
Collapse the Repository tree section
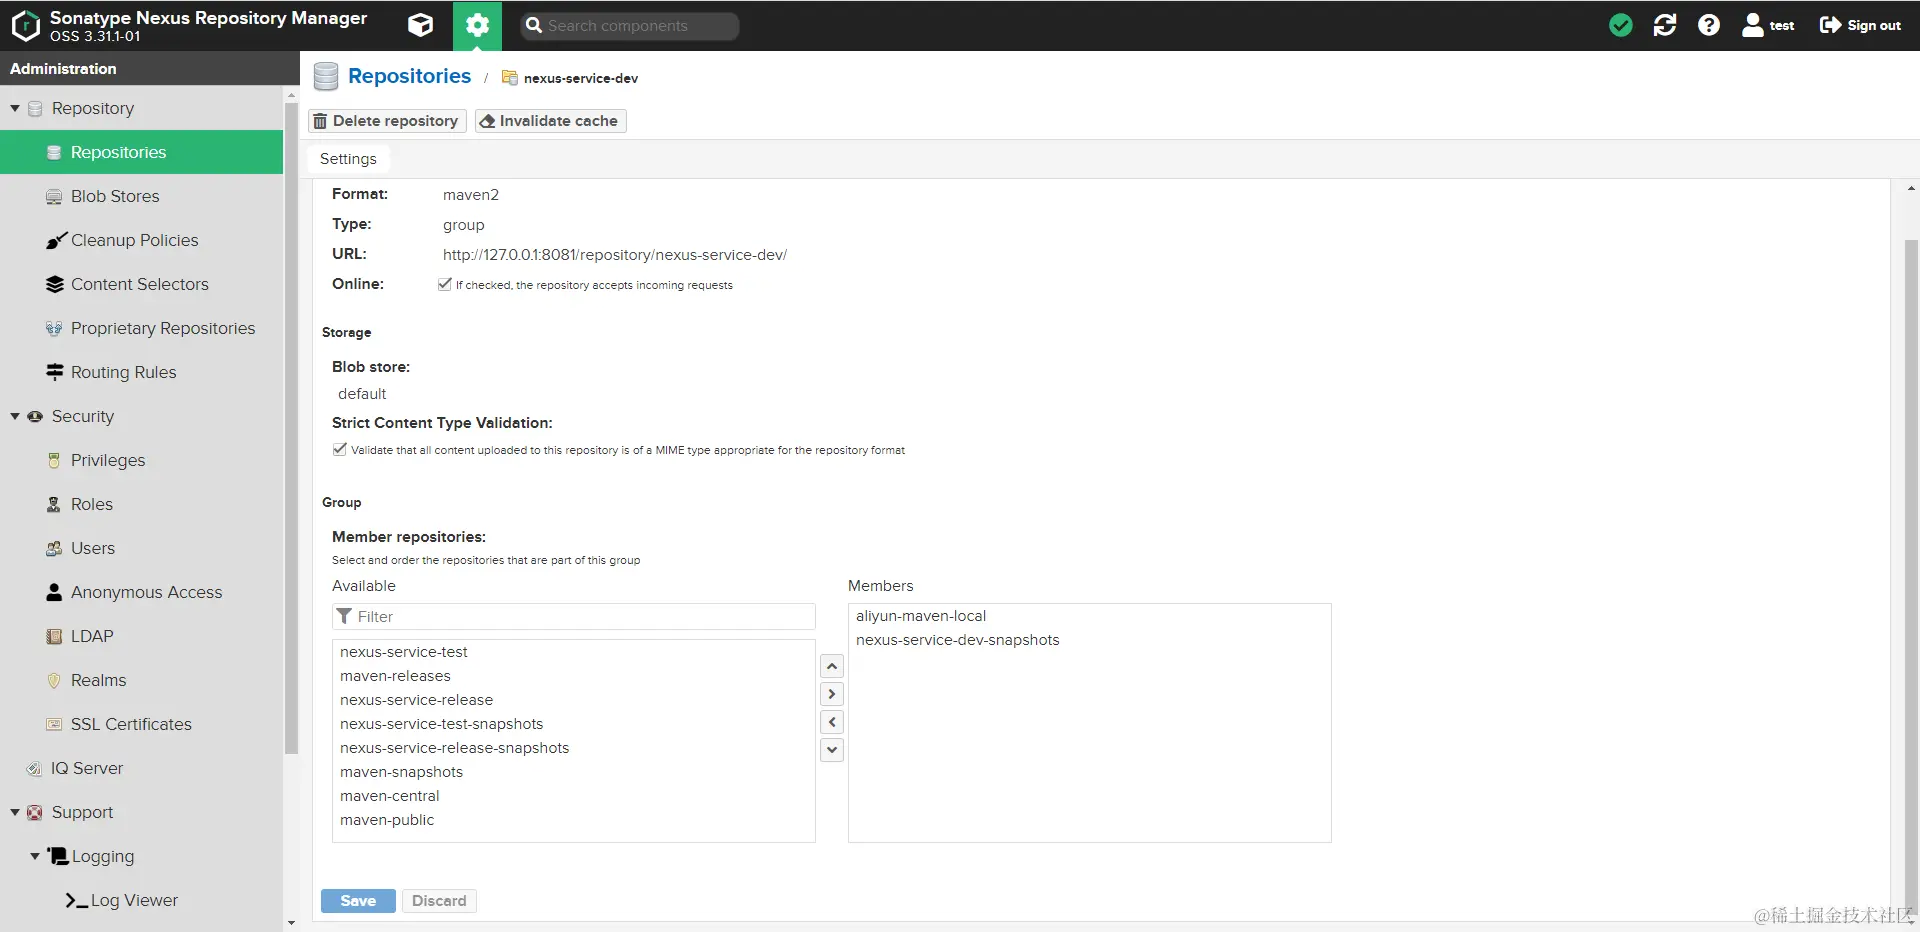(x=15, y=108)
